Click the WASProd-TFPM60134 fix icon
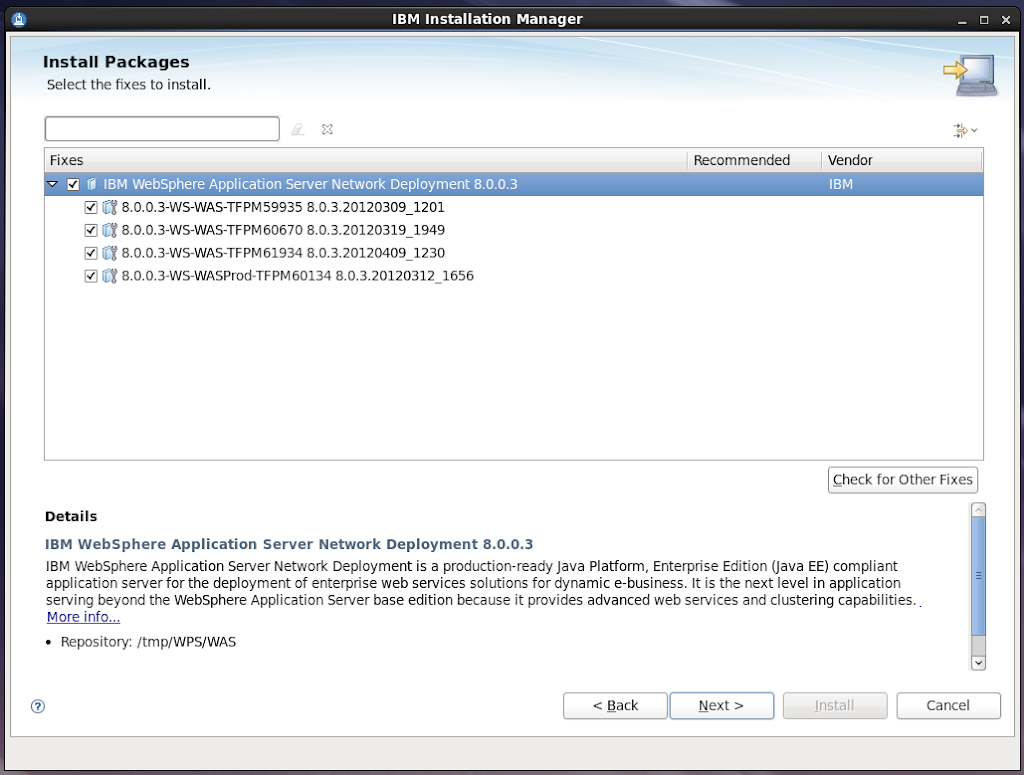 click(110, 276)
